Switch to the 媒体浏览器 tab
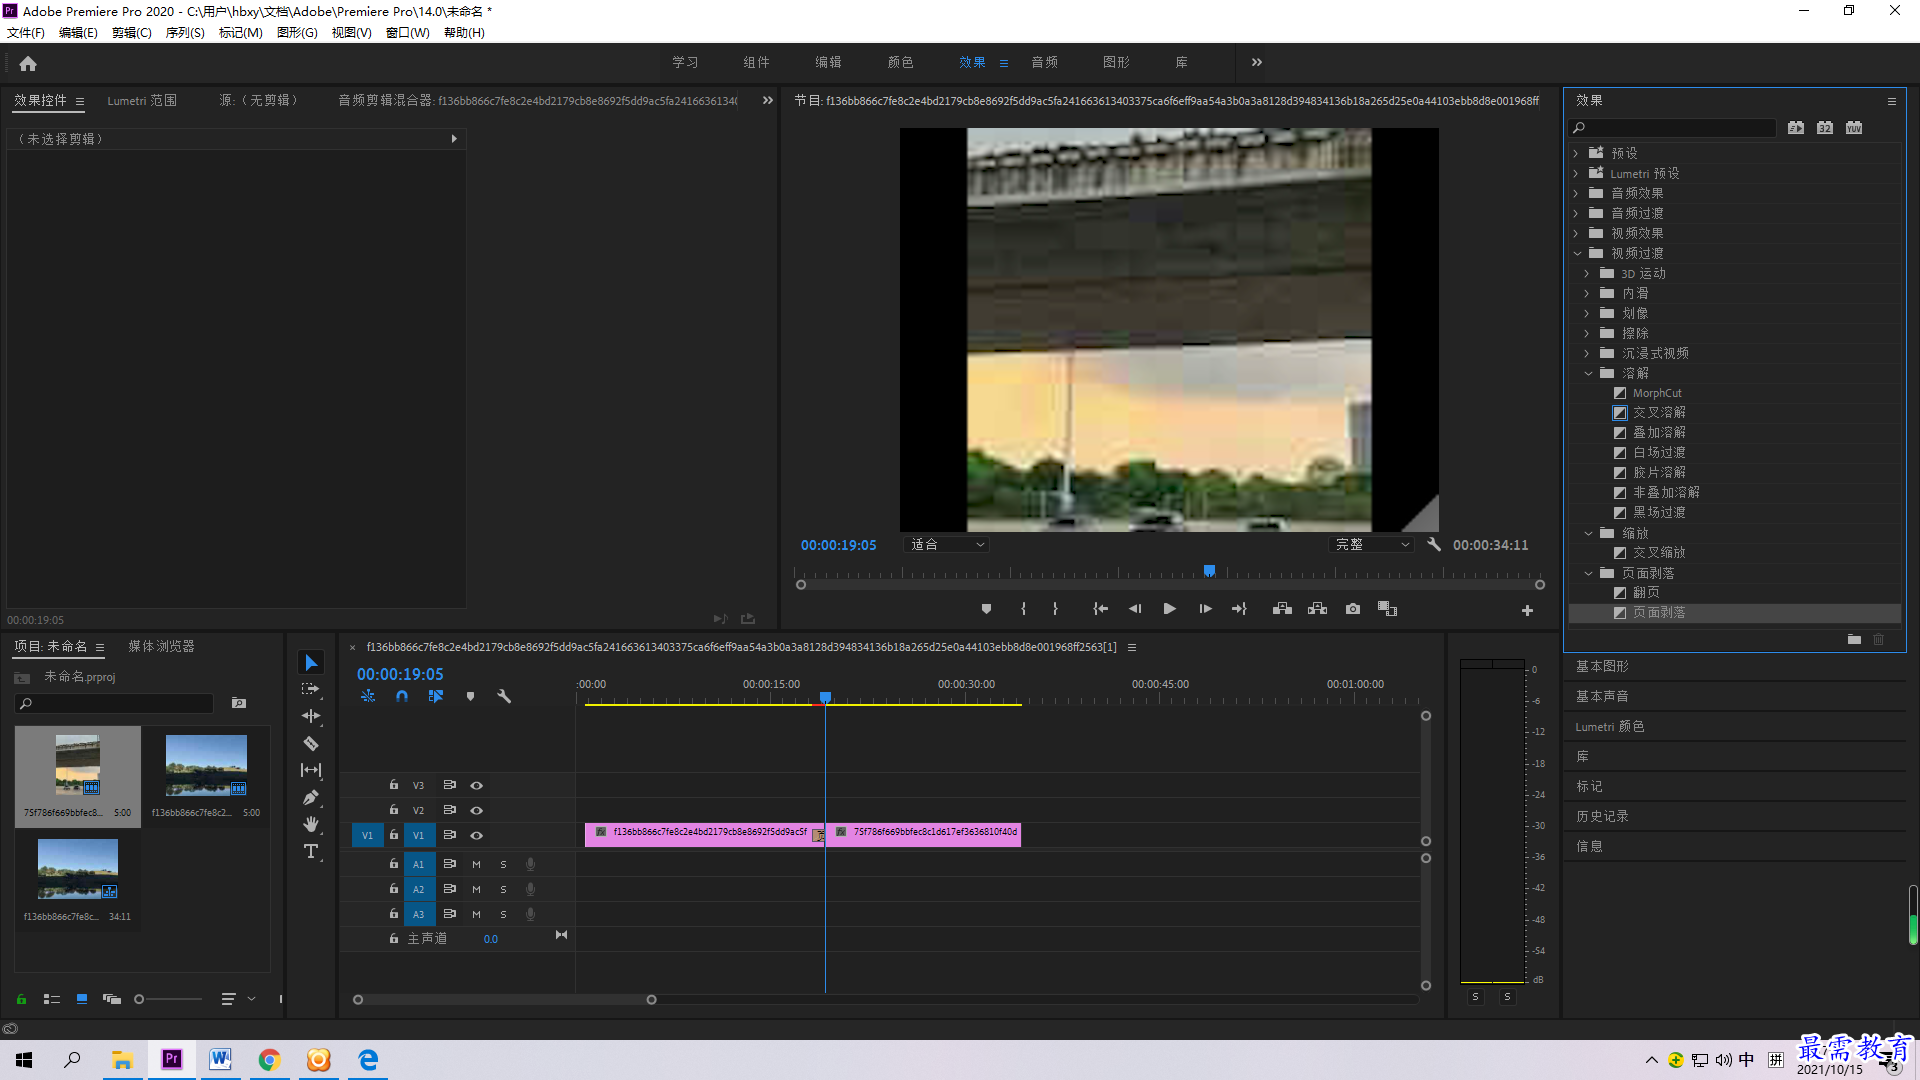 point(161,647)
